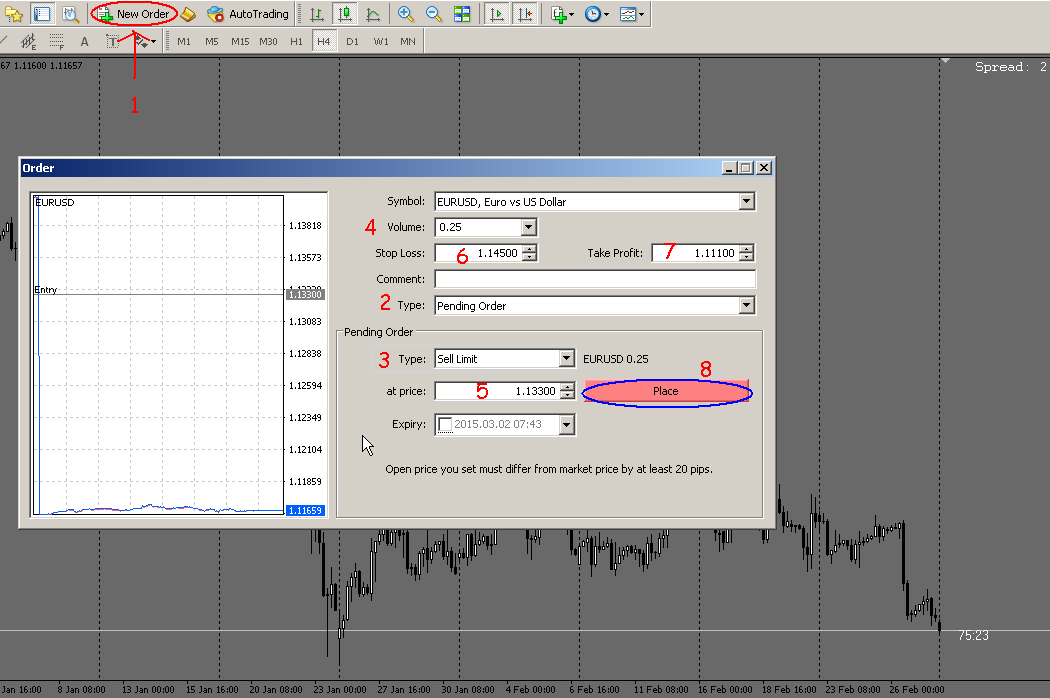Open the Indicators dropdown arrow
Viewport: 1050px width, 699px height.
coord(571,14)
